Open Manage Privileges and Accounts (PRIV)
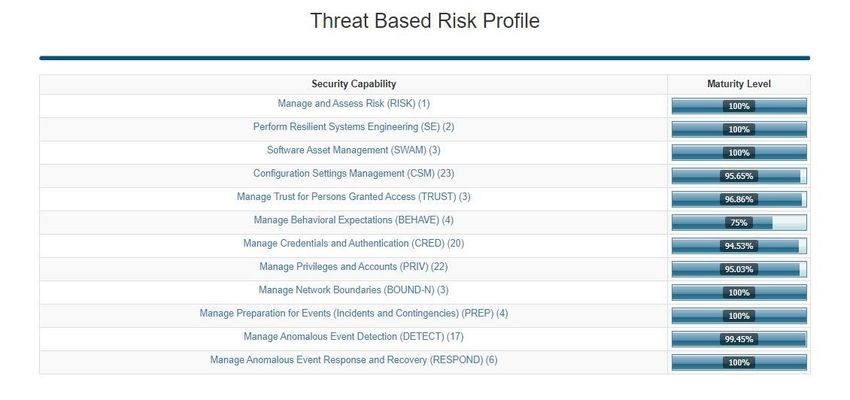850x400 pixels. tap(353, 267)
